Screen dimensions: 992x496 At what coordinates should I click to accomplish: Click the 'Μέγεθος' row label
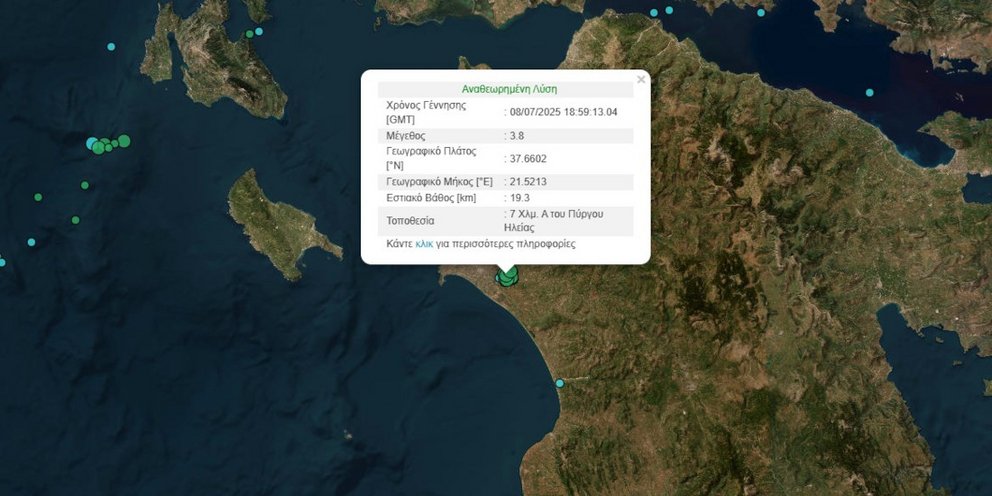pyautogui.click(x=405, y=135)
